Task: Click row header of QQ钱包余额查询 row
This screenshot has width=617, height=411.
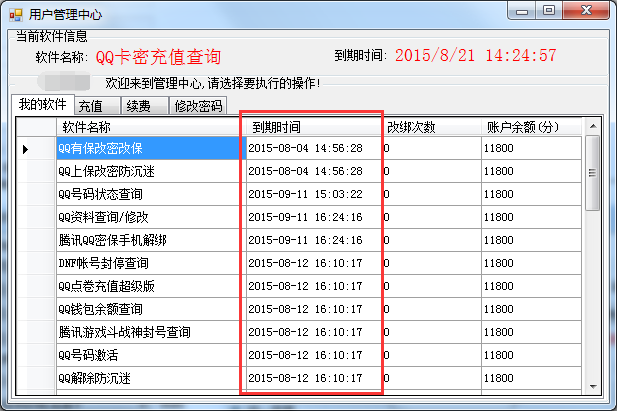Action: pos(37,309)
